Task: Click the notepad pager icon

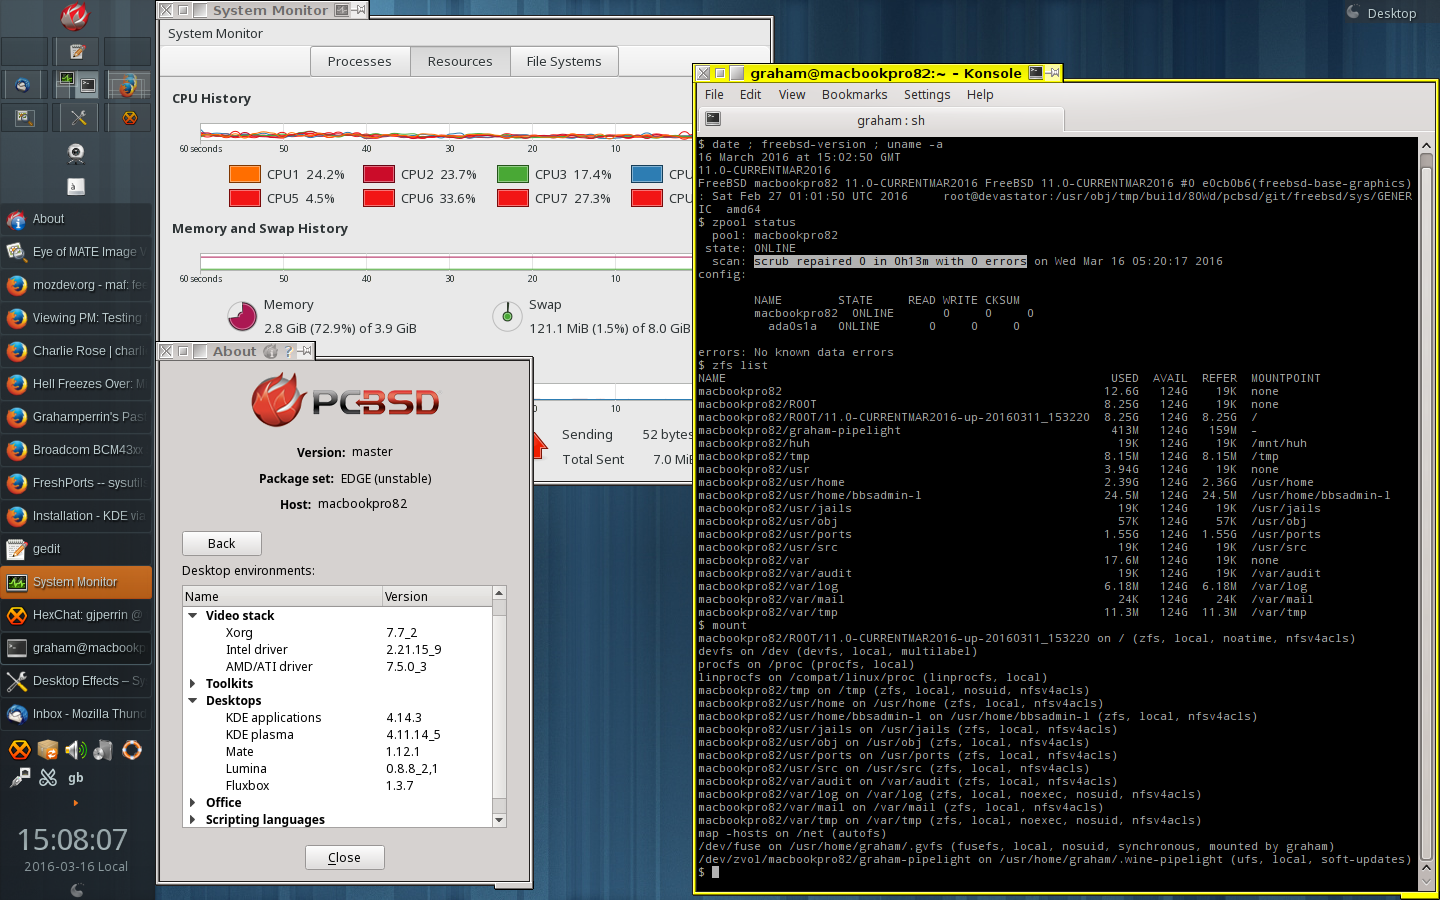Action: click(x=77, y=51)
